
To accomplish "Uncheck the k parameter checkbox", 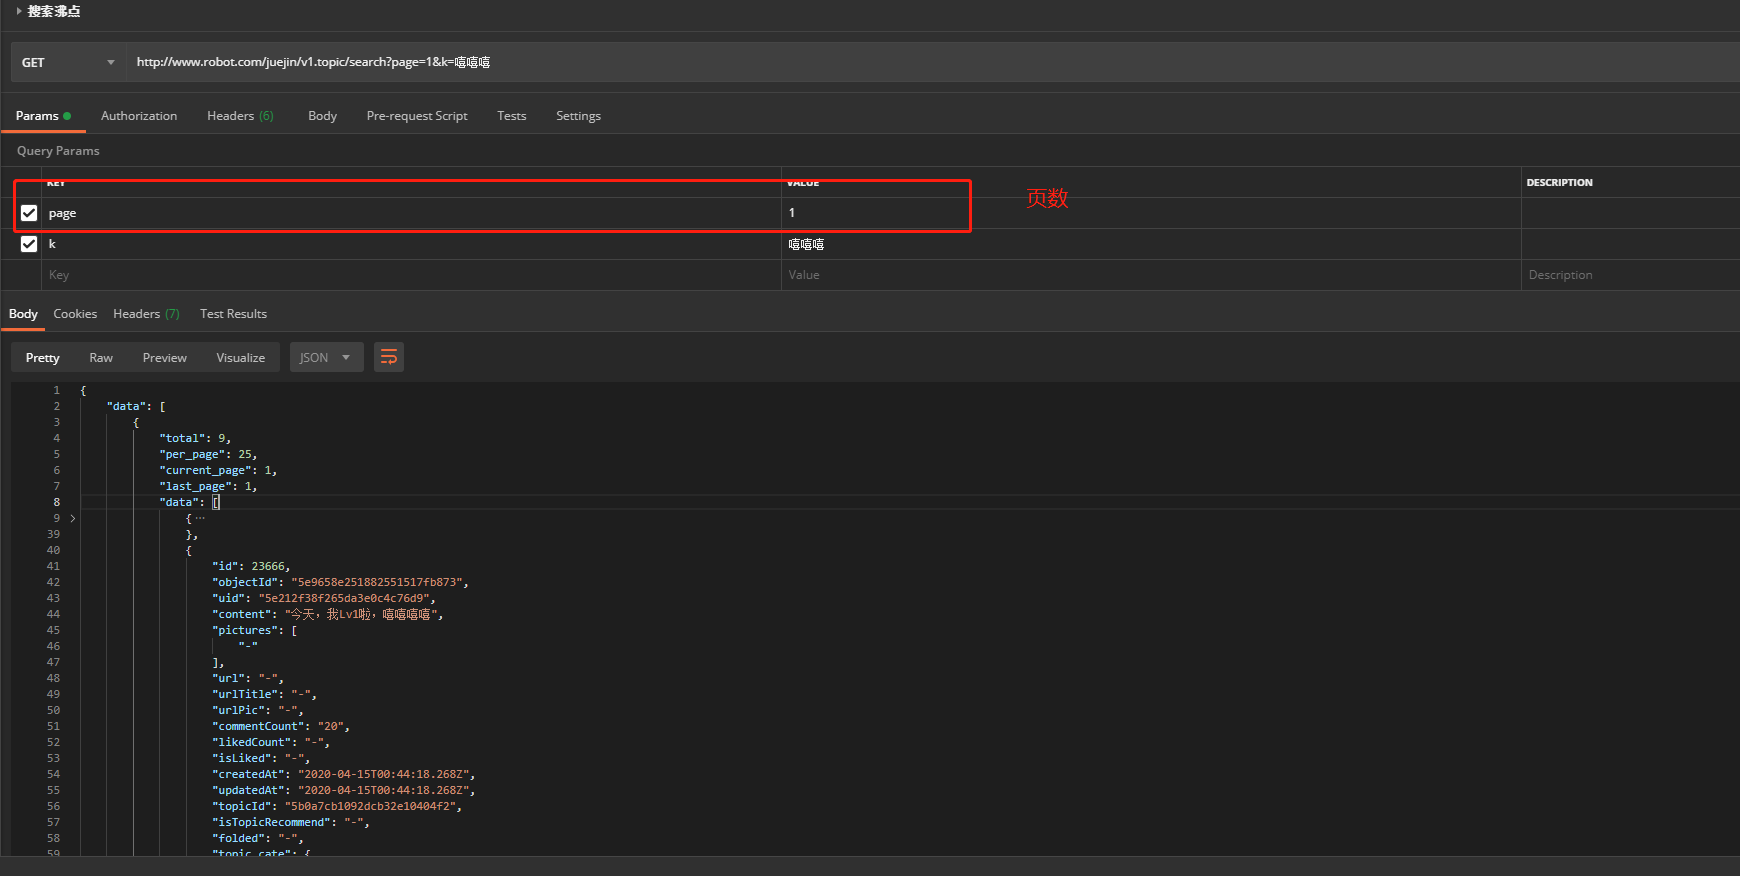I will pyautogui.click(x=29, y=244).
